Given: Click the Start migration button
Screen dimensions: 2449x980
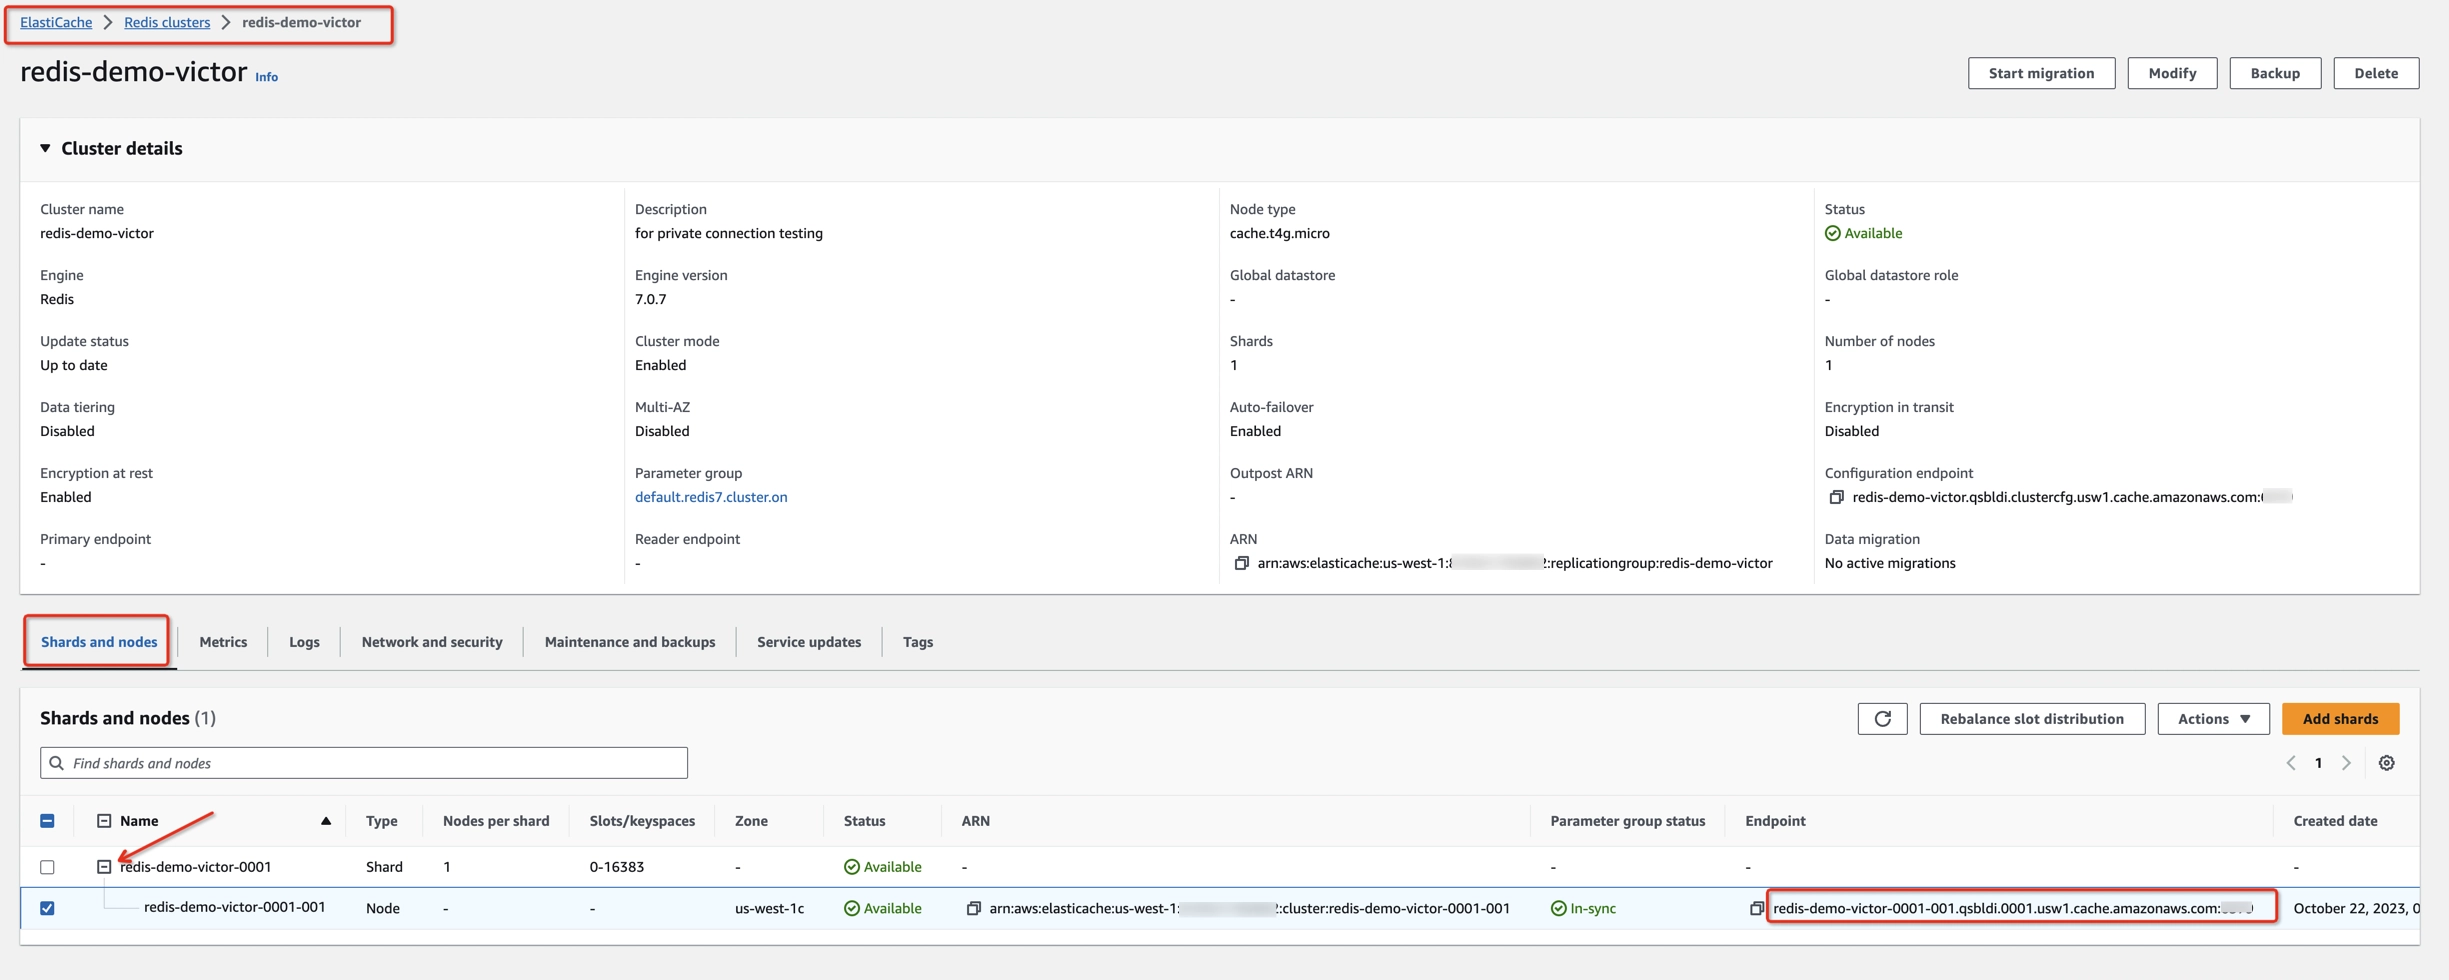Looking at the screenshot, I should (x=2041, y=73).
